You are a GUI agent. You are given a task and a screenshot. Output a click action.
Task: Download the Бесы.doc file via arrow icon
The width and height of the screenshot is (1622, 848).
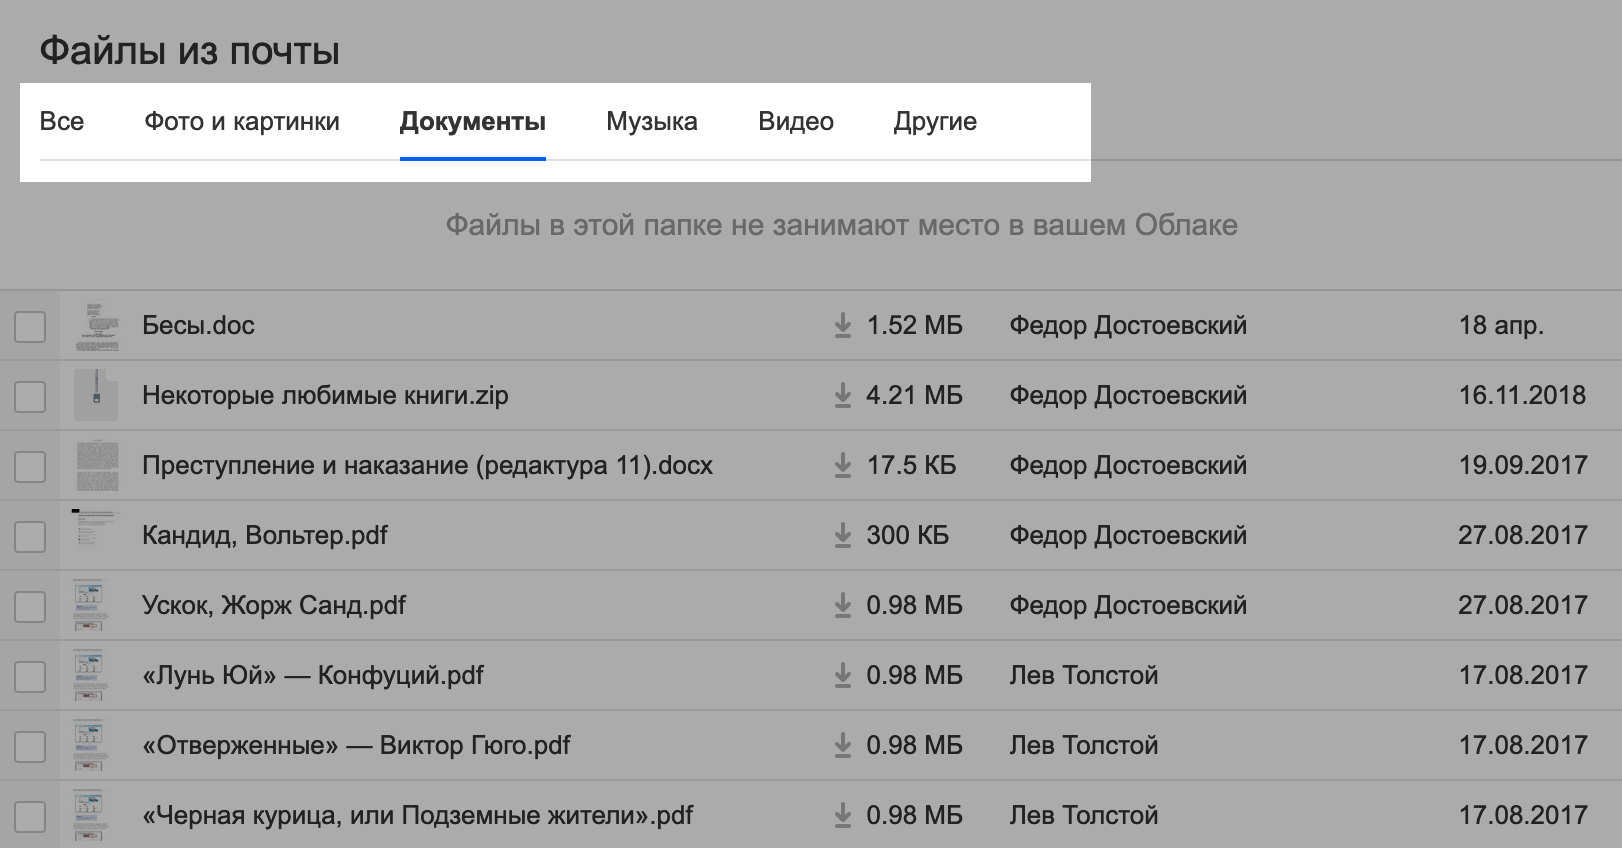coord(843,325)
